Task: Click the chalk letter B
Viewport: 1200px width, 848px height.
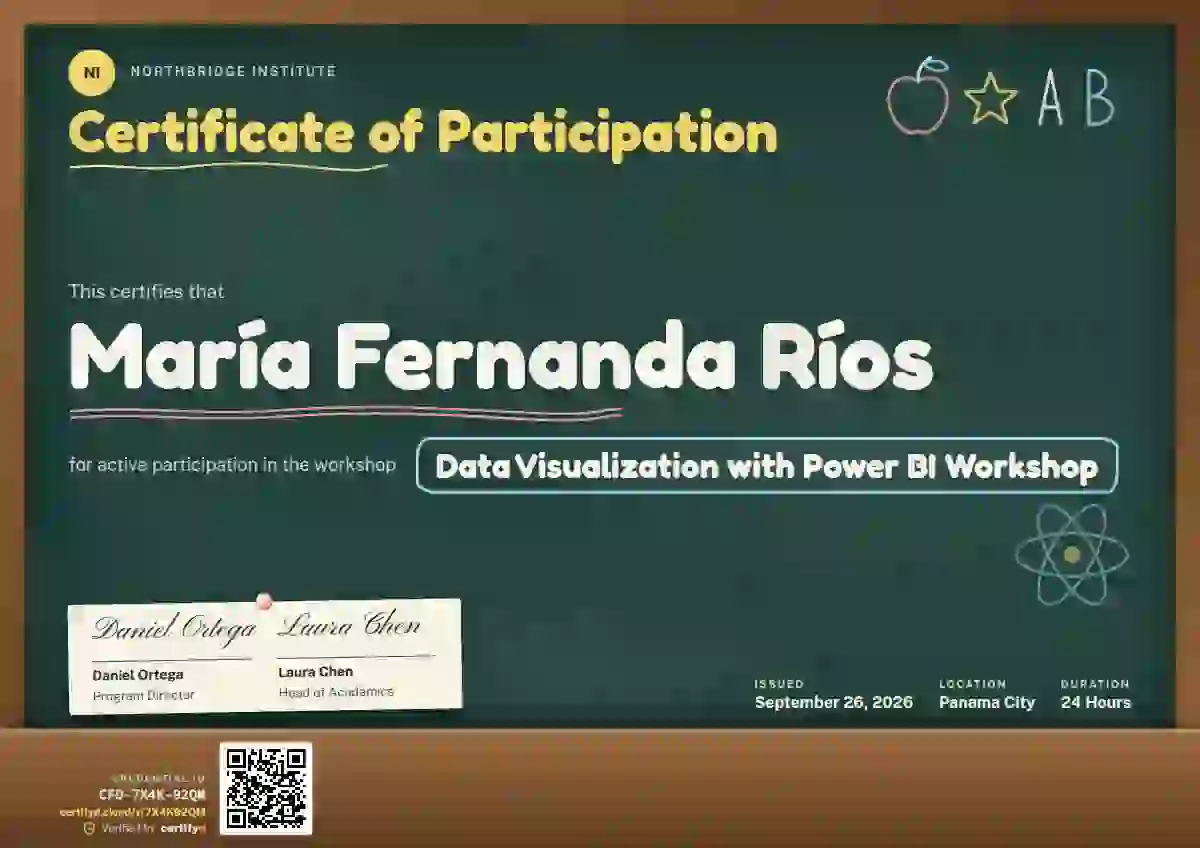Action: pyautogui.click(x=1099, y=100)
